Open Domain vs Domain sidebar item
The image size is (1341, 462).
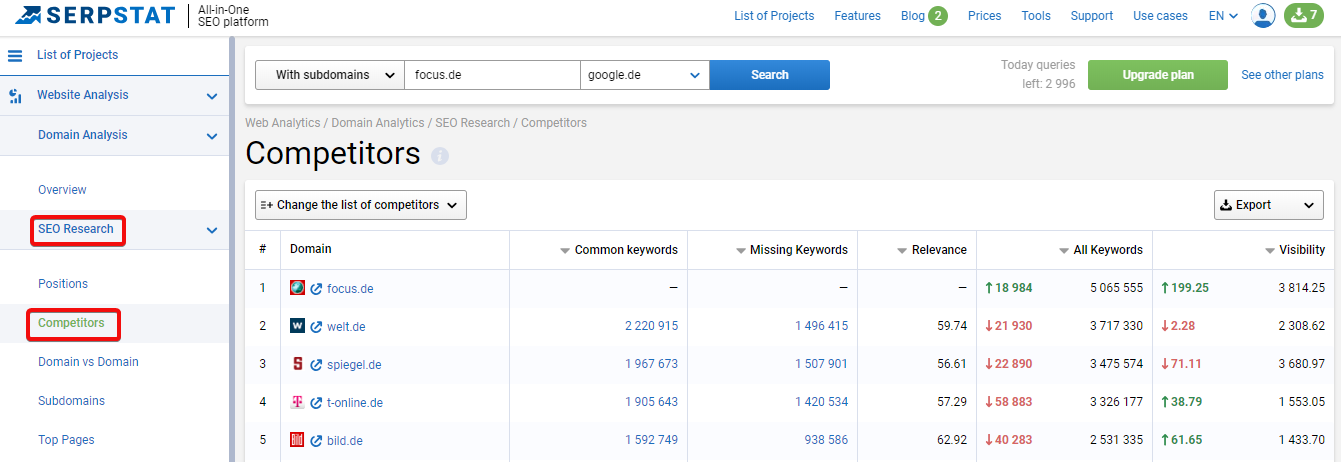coord(88,362)
